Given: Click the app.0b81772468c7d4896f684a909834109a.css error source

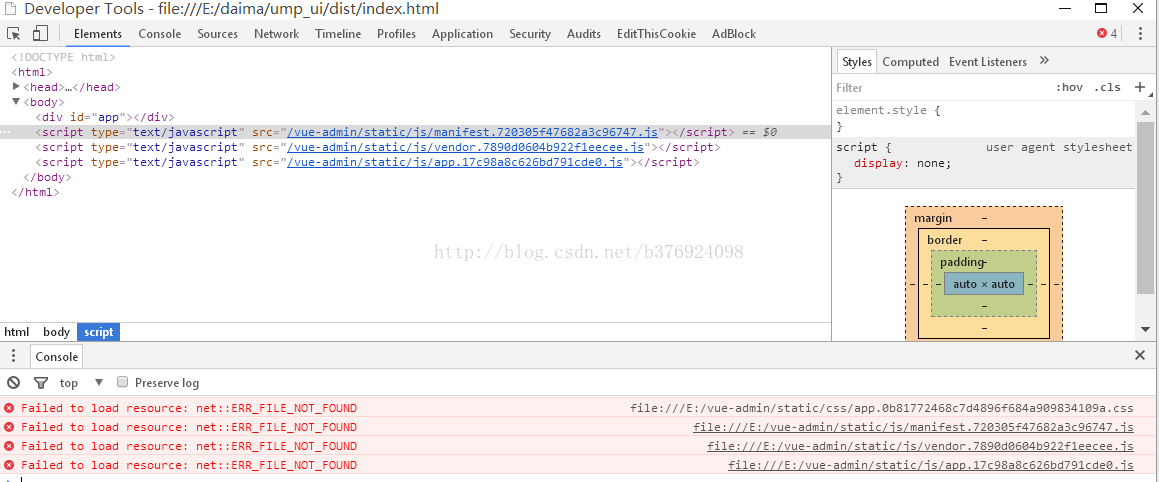Looking at the screenshot, I should click(x=882, y=408).
